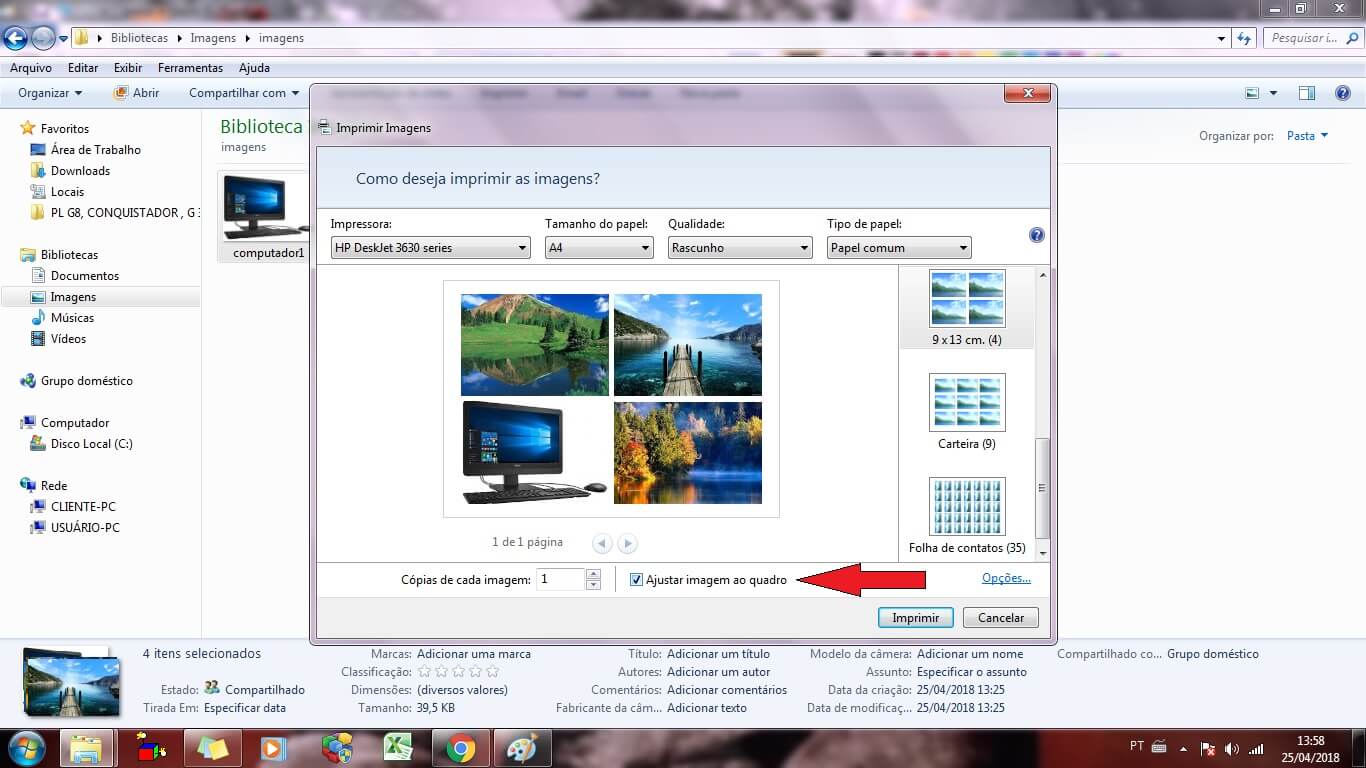Click the Opções link
Screen dimensions: 1366x768
(1005, 578)
